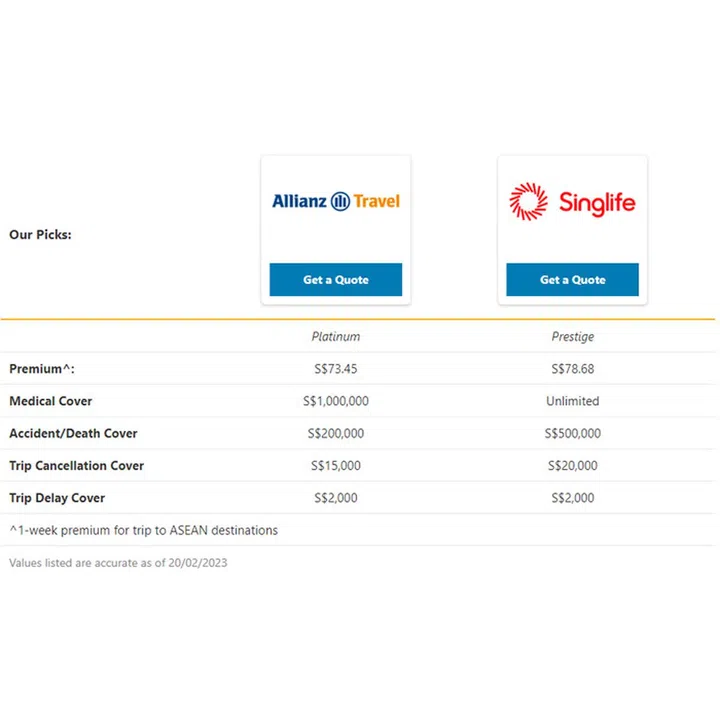Click Get a Quote under Allianz Travel
Viewport: 720px width, 720px height.
336,280
